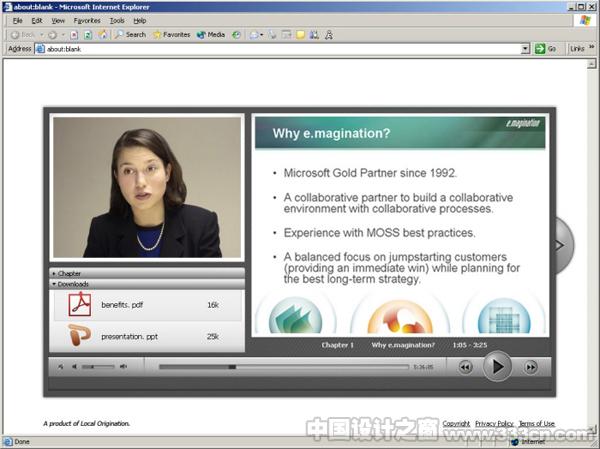
Task: Click the Refresh page icon
Action: tap(88, 35)
